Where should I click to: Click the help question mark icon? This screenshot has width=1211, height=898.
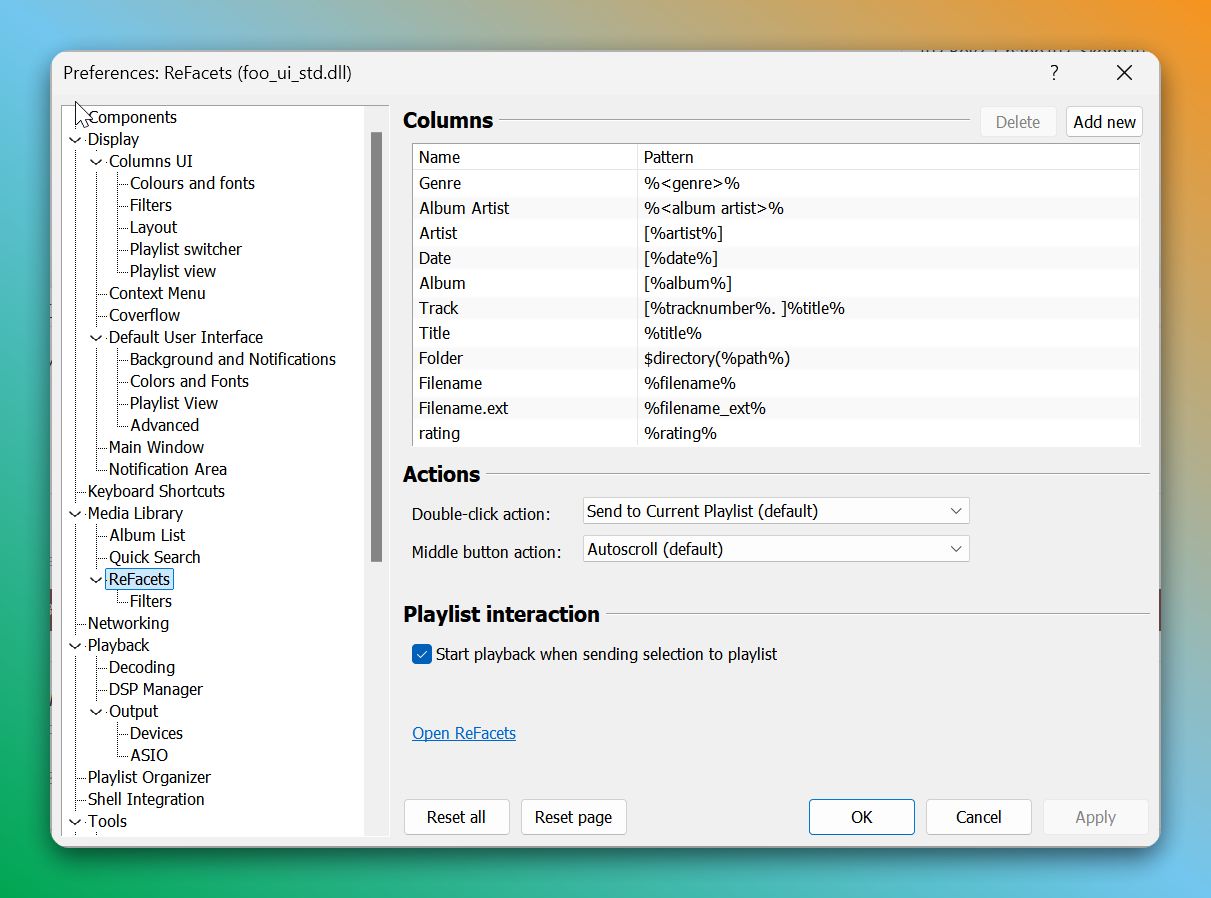pyautogui.click(x=1054, y=73)
